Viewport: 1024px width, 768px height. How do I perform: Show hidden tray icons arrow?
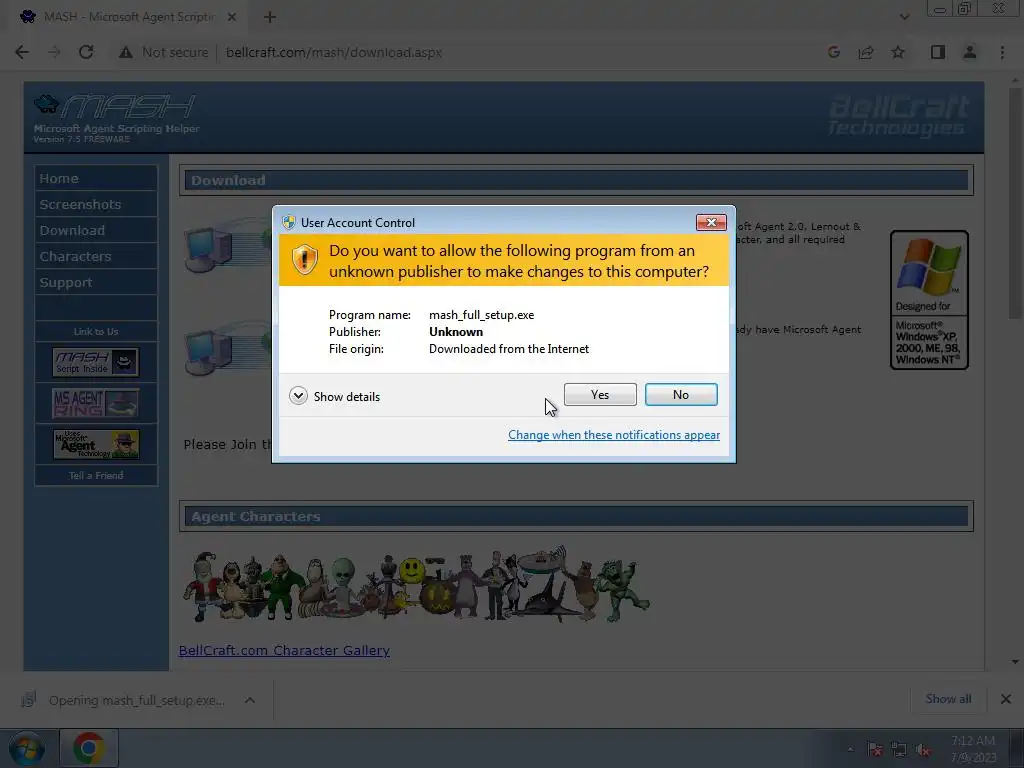point(850,749)
